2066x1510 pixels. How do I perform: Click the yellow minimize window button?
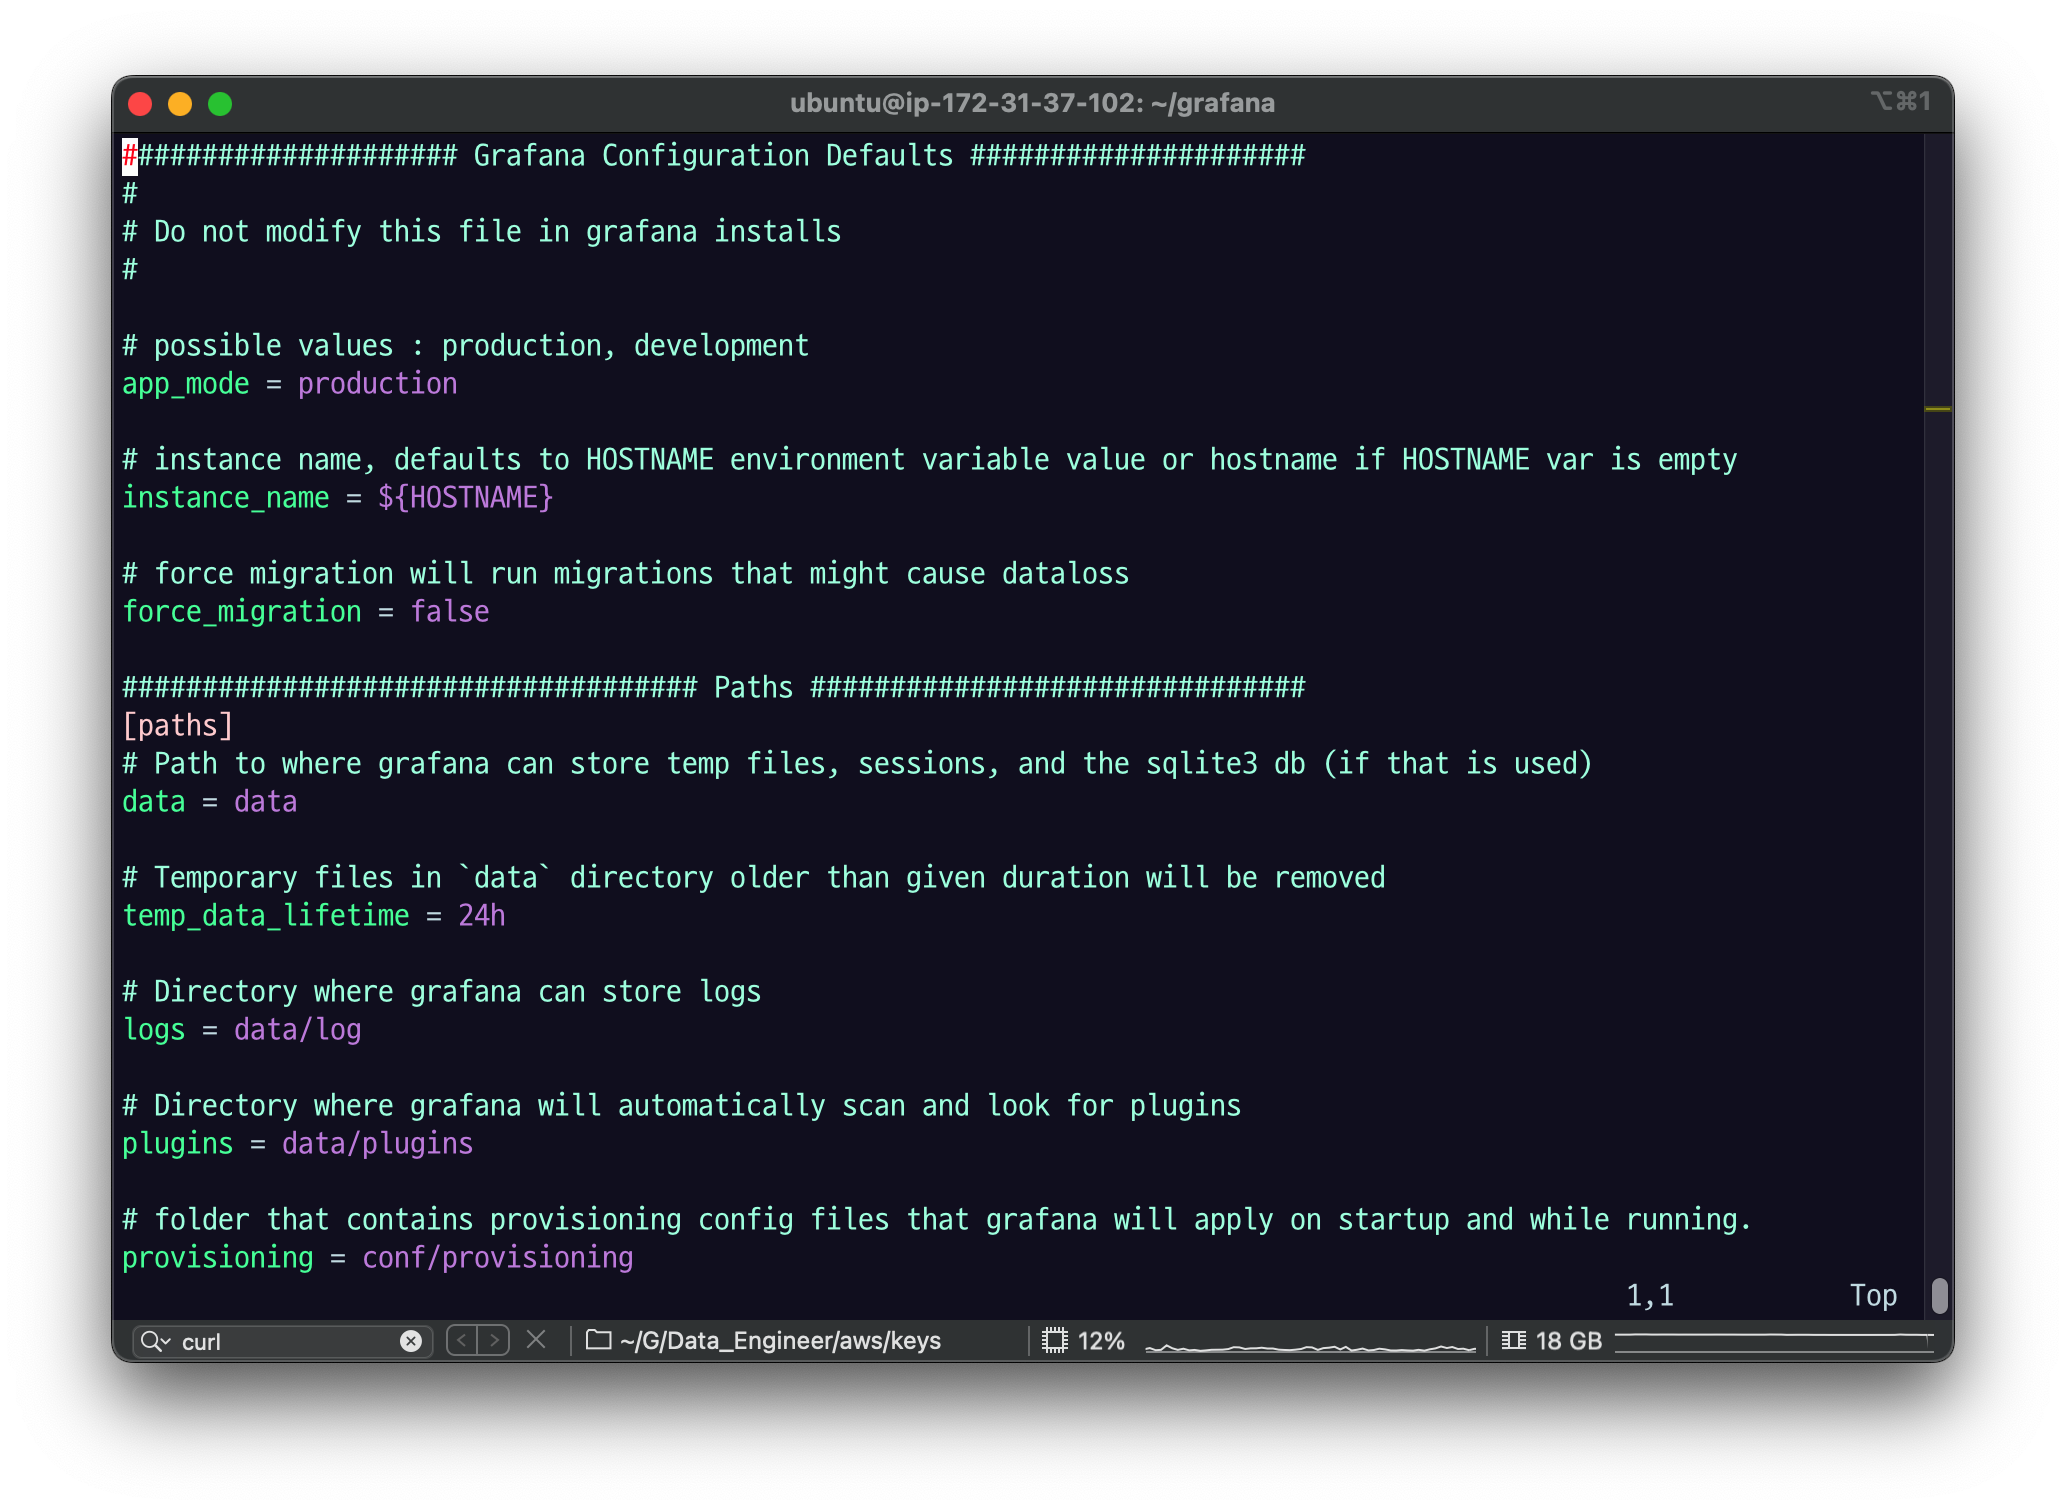click(x=180, y=104)
